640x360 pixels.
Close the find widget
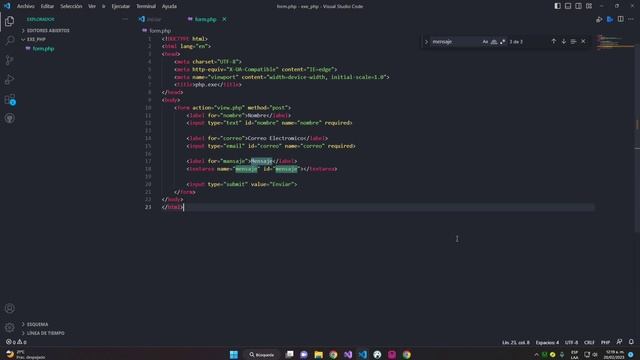(x=583, y=41)
